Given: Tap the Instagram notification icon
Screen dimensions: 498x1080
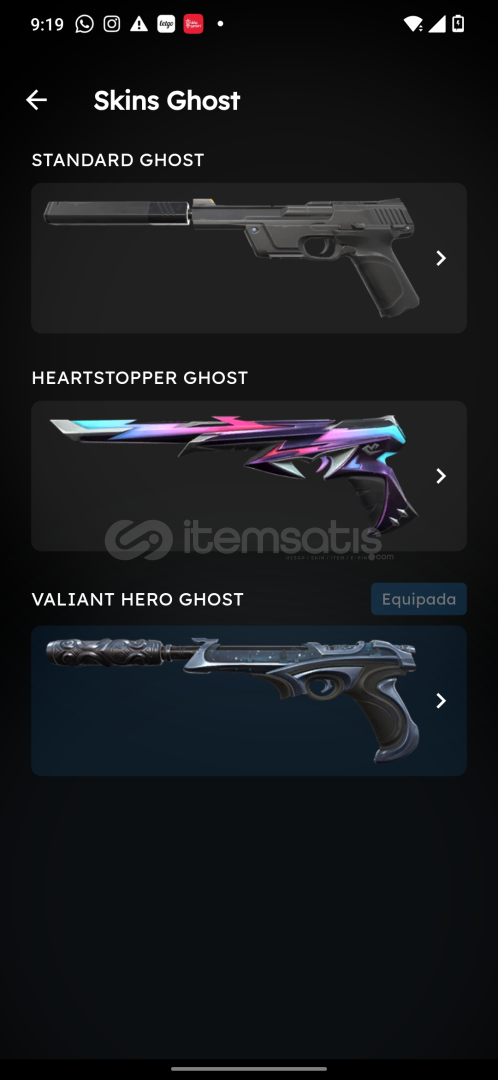Looking at the screenshot, I should 112,24.
